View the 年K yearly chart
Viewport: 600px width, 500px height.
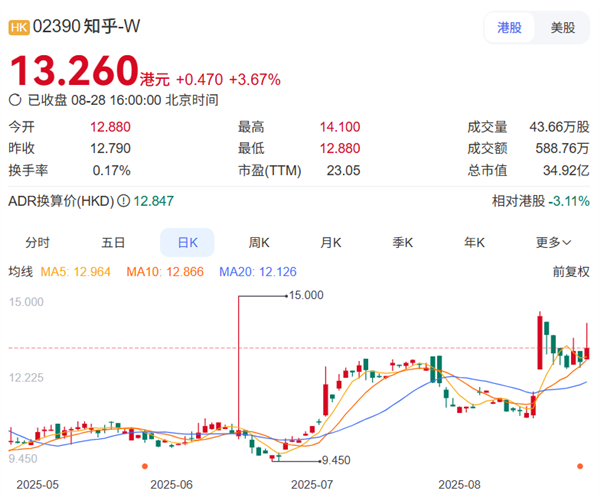(x=474, y=242)
